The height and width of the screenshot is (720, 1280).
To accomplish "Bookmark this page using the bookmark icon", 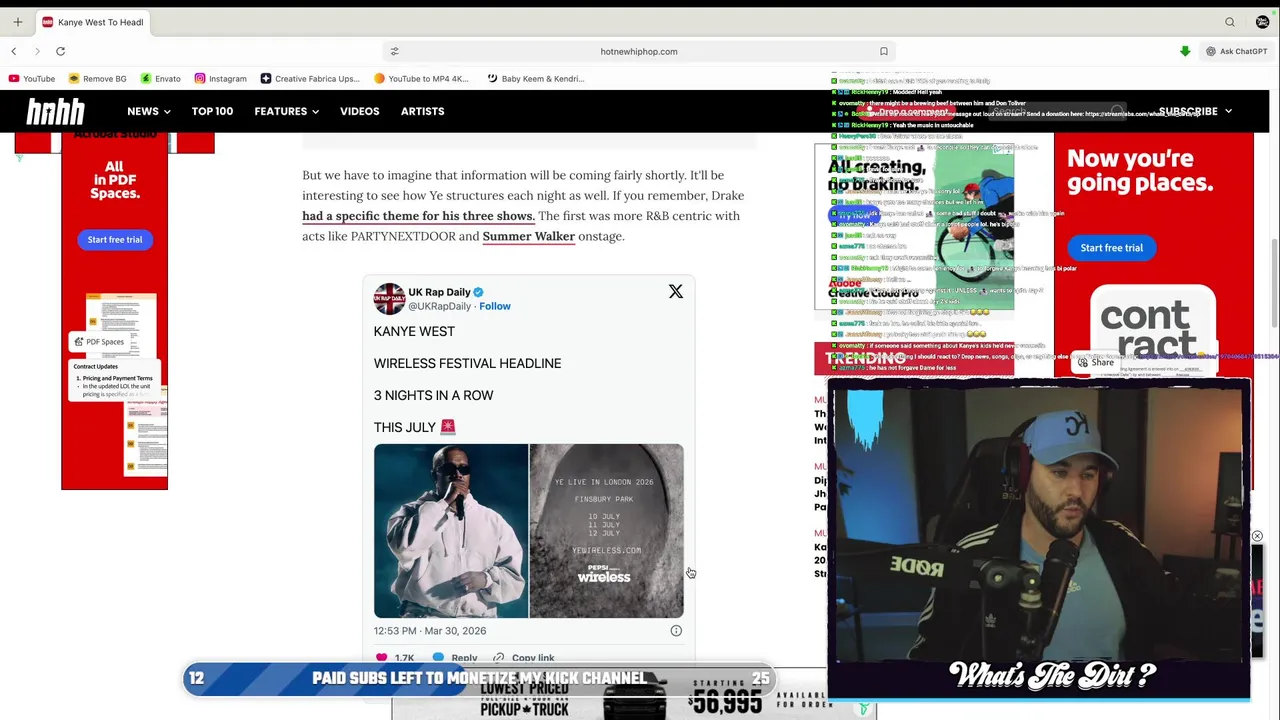I will (x=884, y=51).
